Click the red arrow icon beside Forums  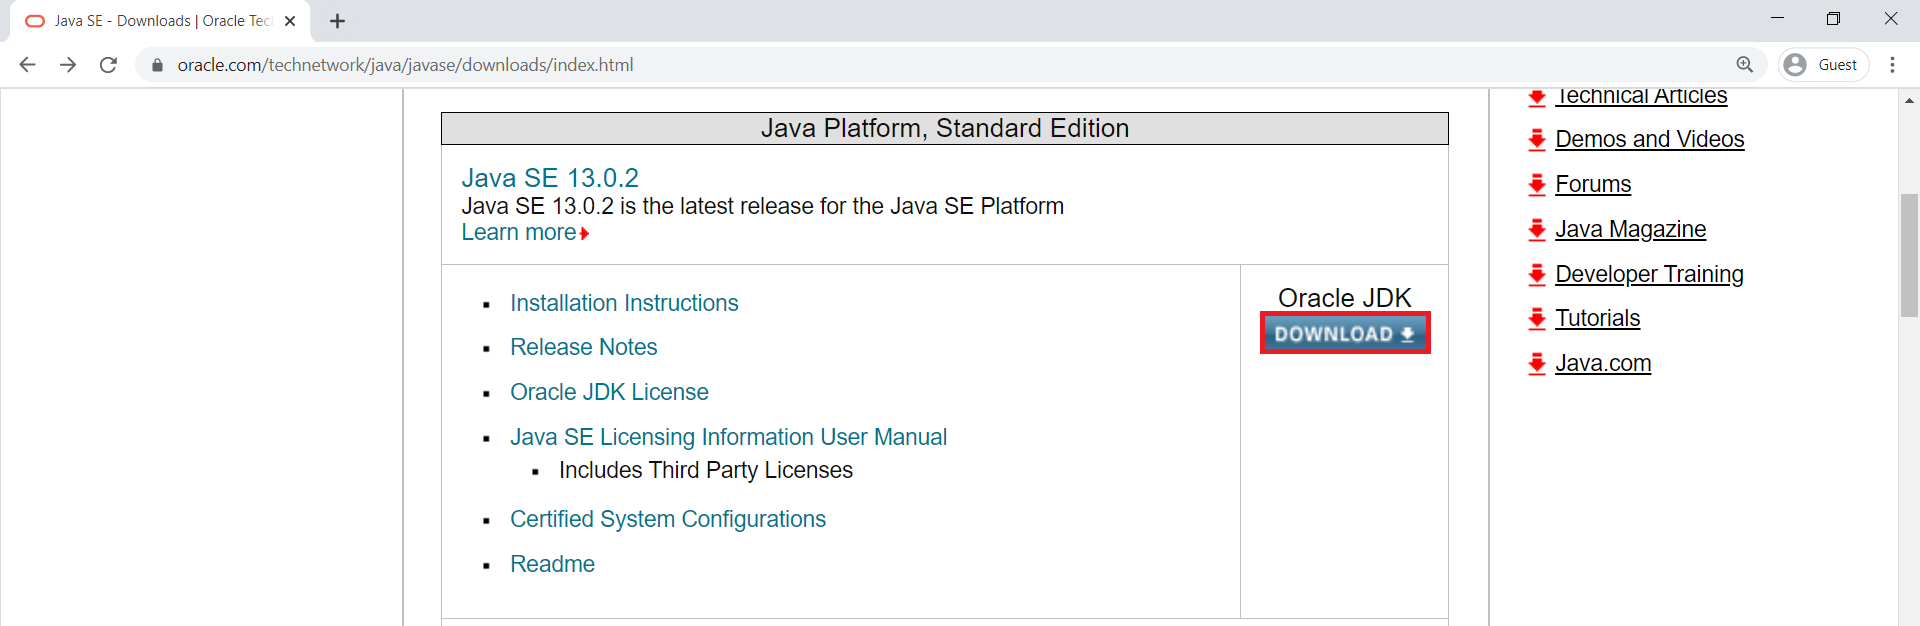coord(1537,185)
